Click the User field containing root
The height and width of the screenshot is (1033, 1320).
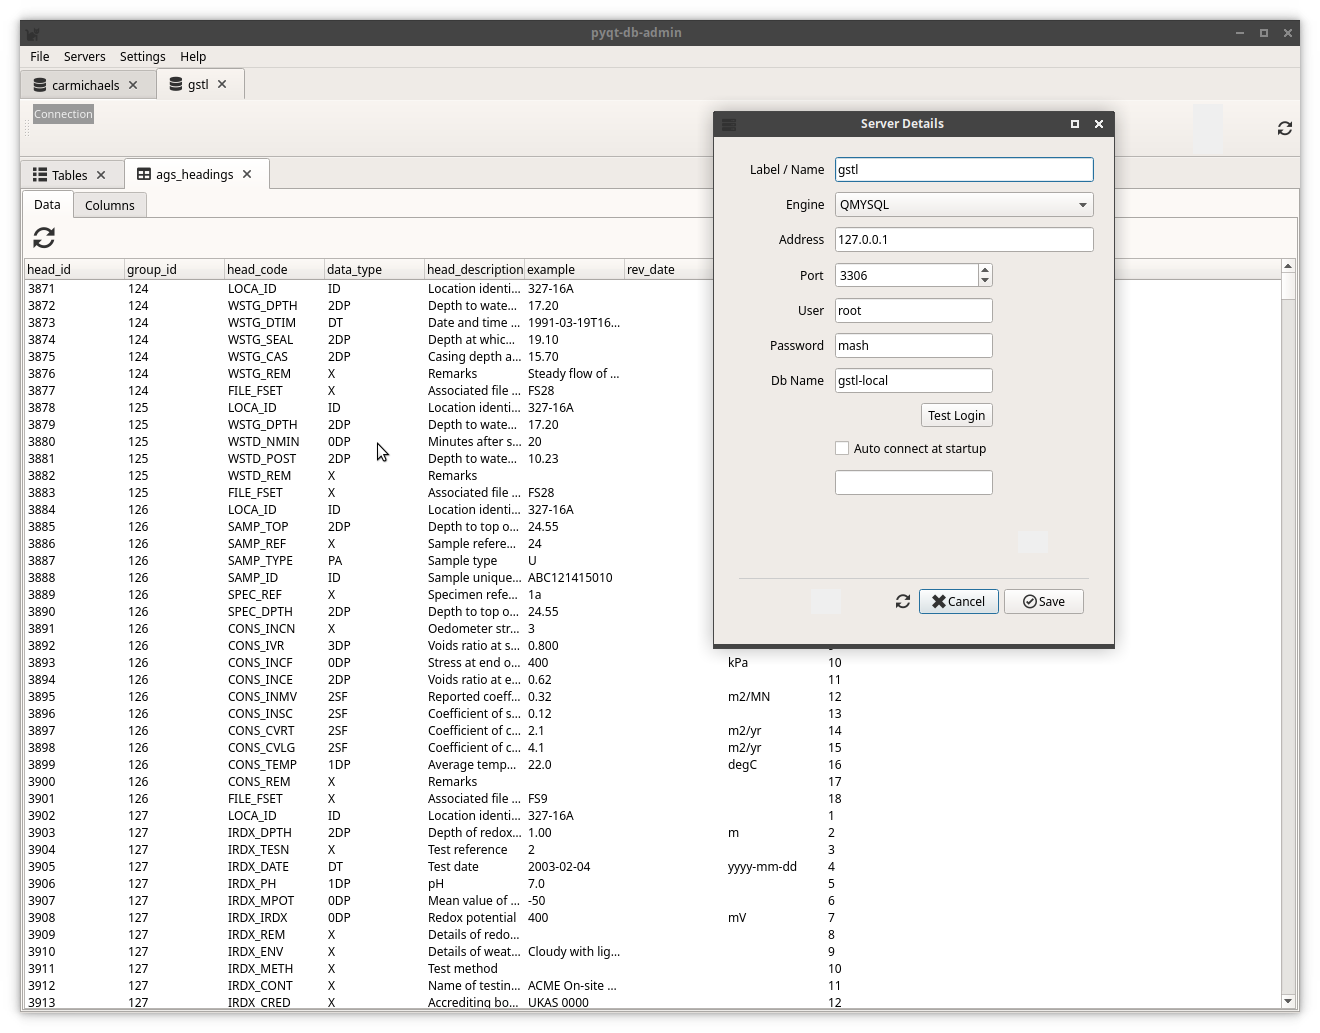[x=914, y=311]
